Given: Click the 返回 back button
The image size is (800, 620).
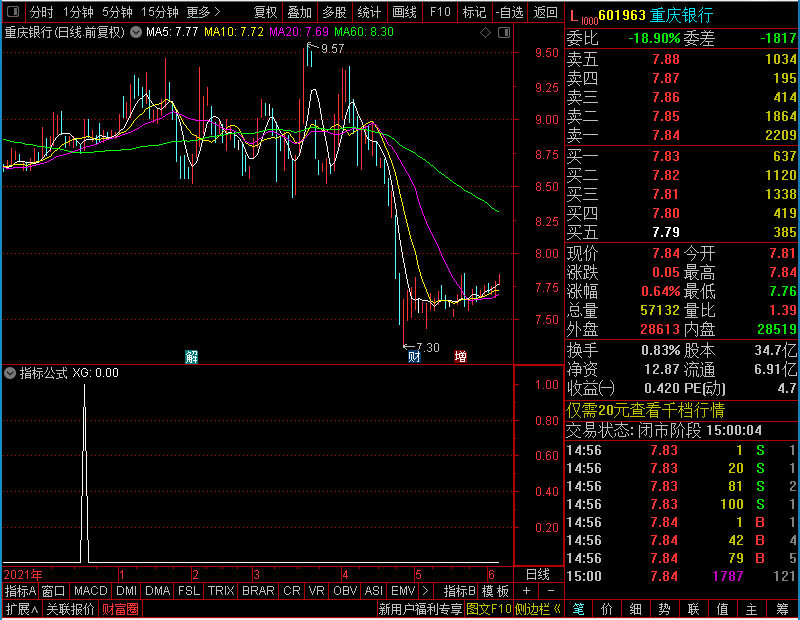Looking at the screenshot, I should point(545,12).
